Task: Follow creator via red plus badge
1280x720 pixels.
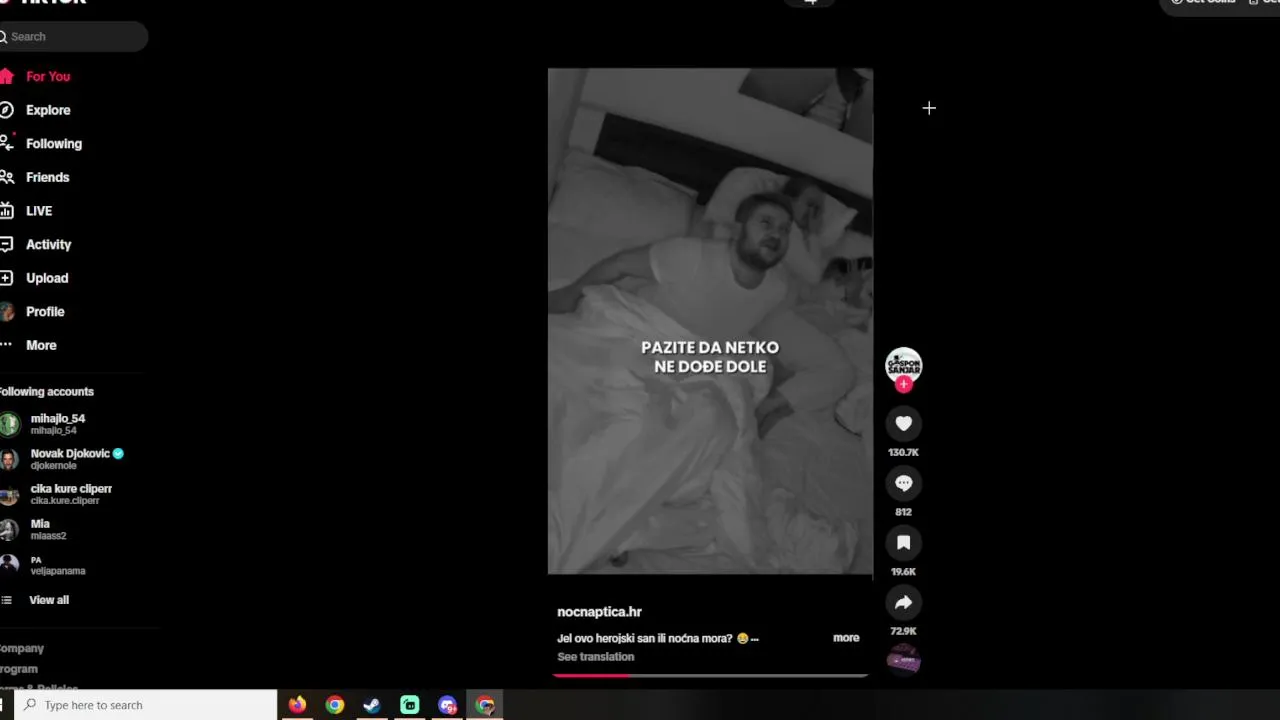Action: pyautogui.click(x=904, y=385)
